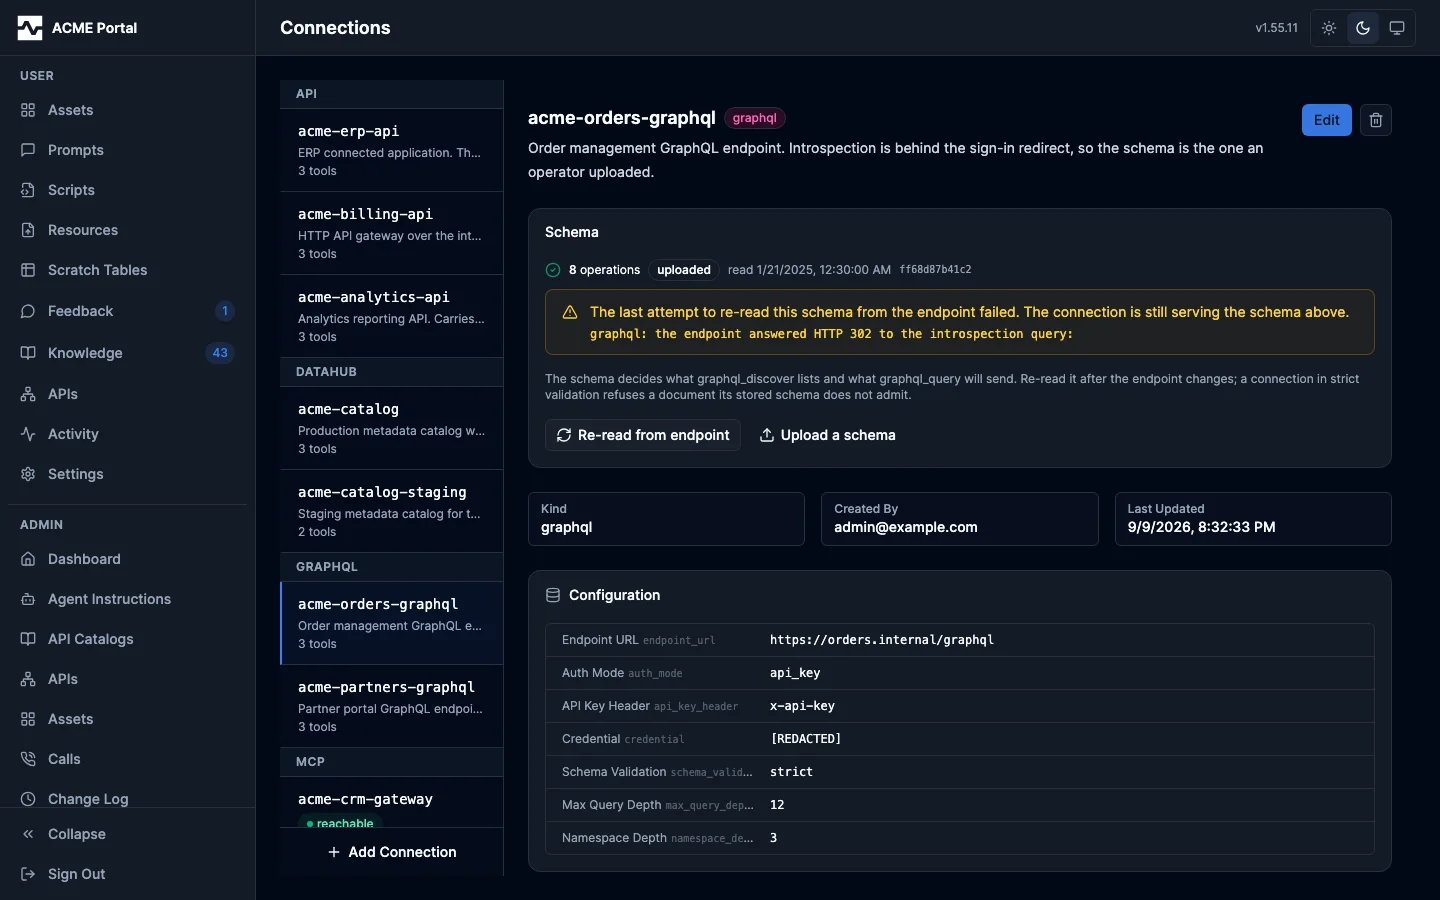Click the Activity pulse icon
The image size is (1440, 900).
pyautogui.click(x=28, y=434)
